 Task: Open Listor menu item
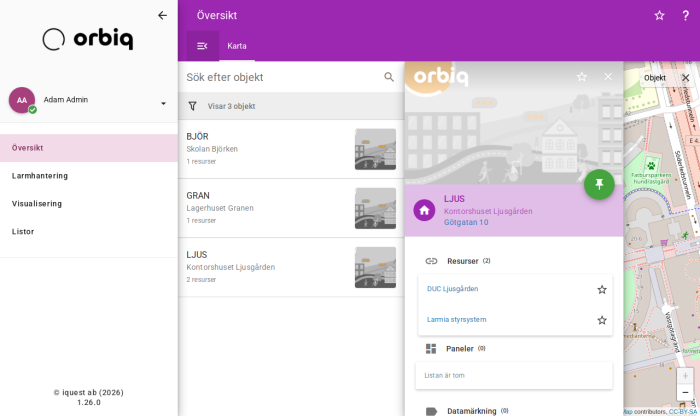click(x=89, y=232)
